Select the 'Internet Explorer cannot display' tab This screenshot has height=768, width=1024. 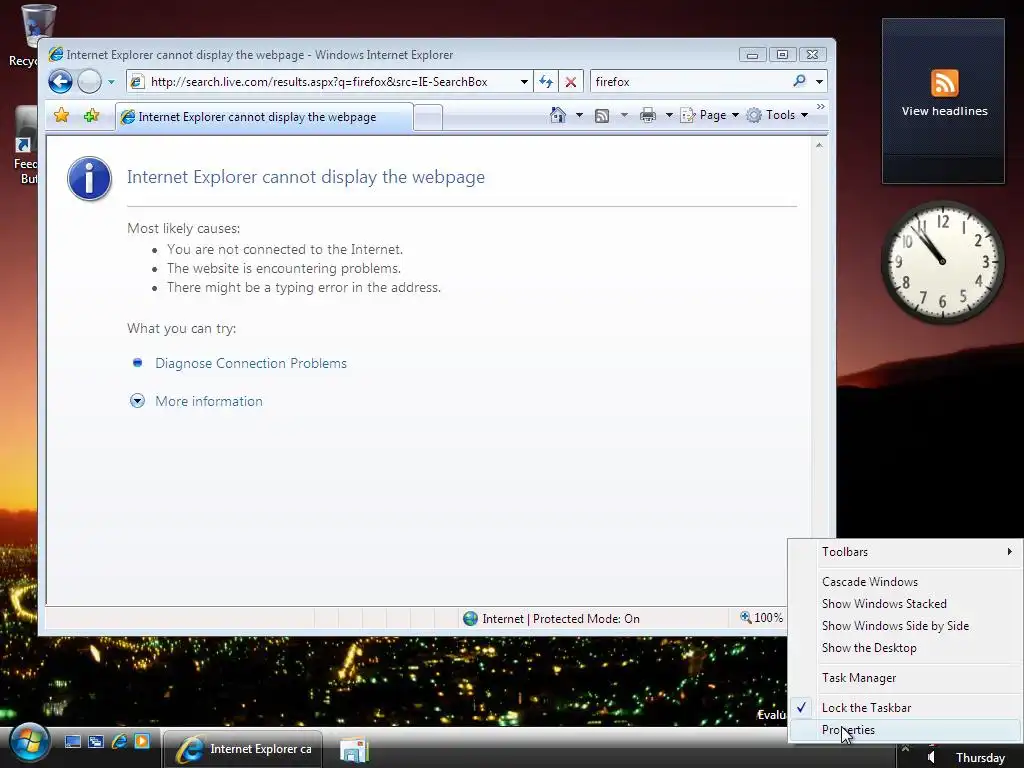(264, 117)
